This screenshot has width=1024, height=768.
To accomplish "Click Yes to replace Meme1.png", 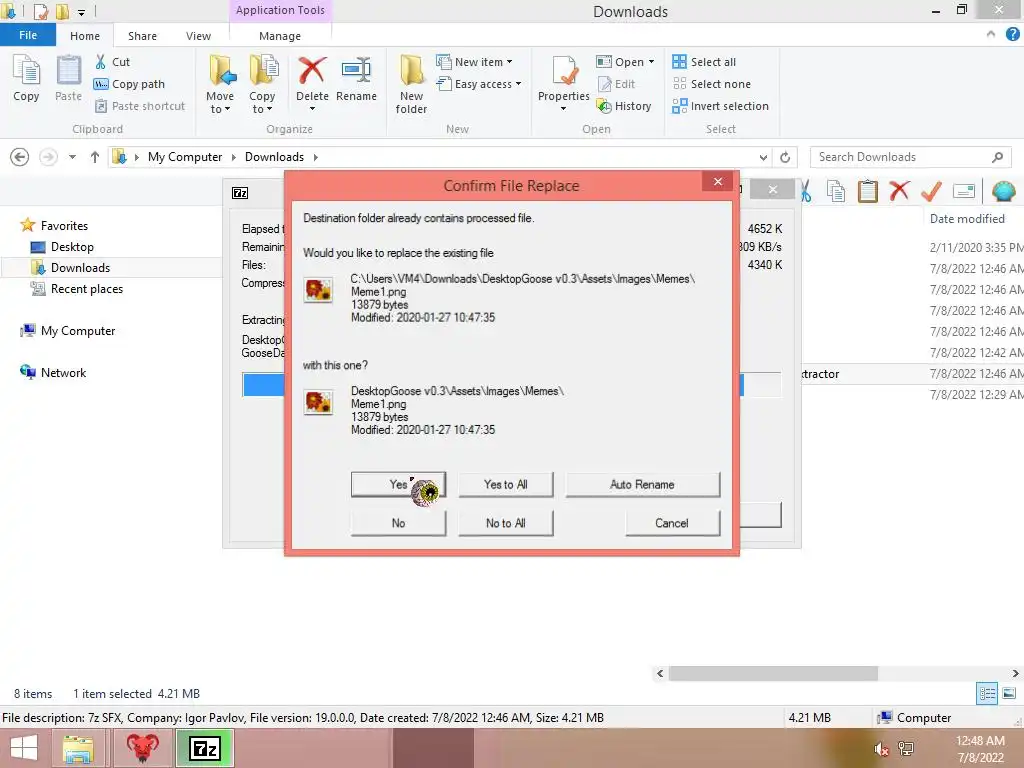I will 398,485.
